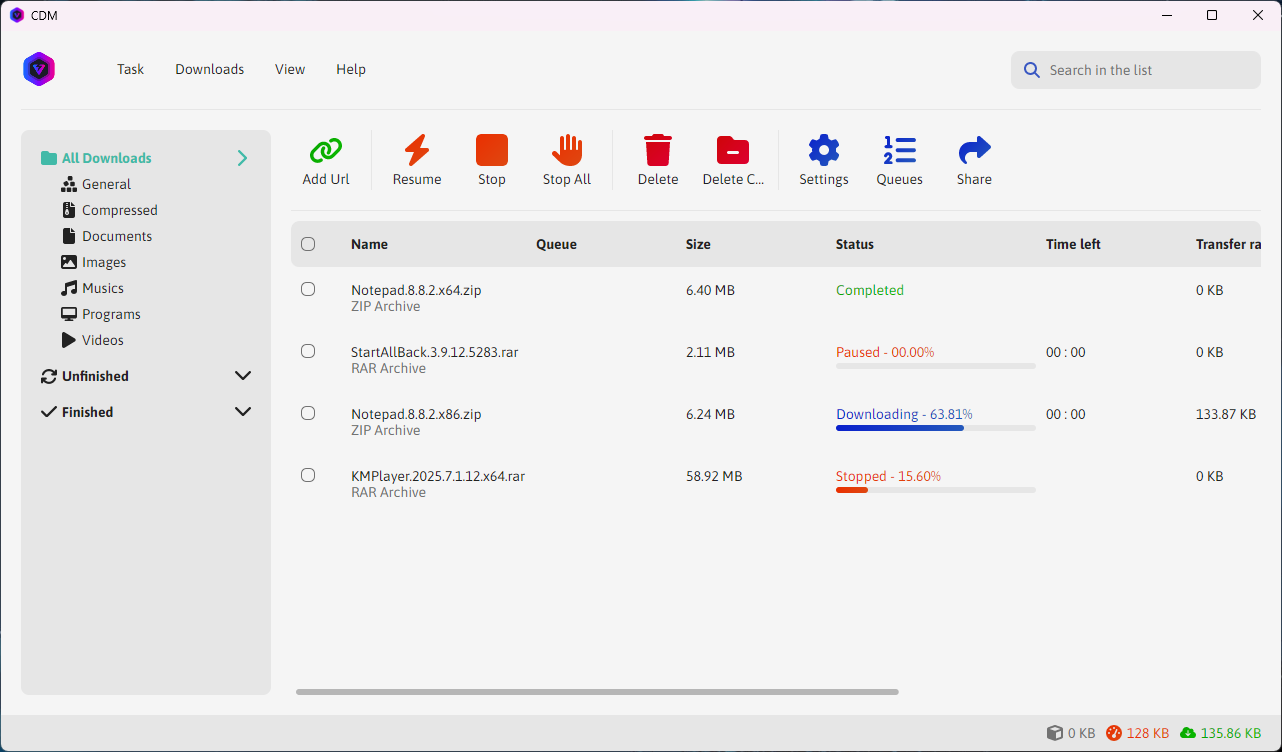Click the Stop All hand icon
This screenshot has width=1282, height=752.
(567, 151)
